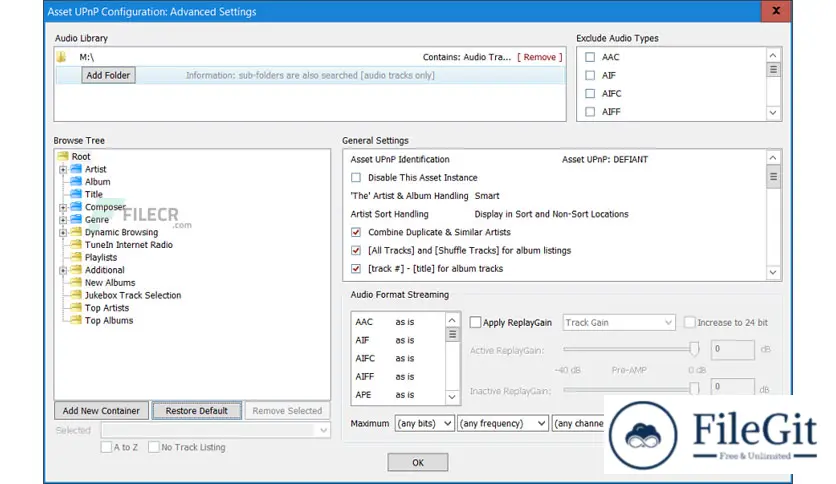Image resolution: width=836 pixels, height=484 pixels.
Task: Open the Track Gain dropdown
Action: click(618, 322)
